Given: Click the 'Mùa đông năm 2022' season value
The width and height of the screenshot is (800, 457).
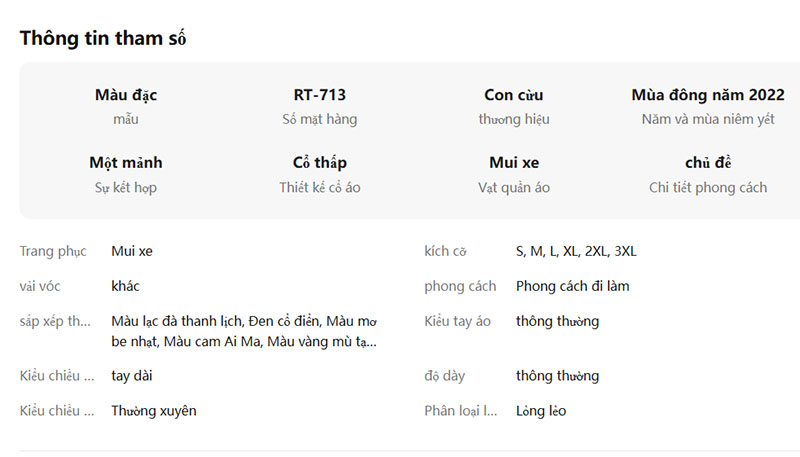Looking at the screenshot, I should click(708, 95).
